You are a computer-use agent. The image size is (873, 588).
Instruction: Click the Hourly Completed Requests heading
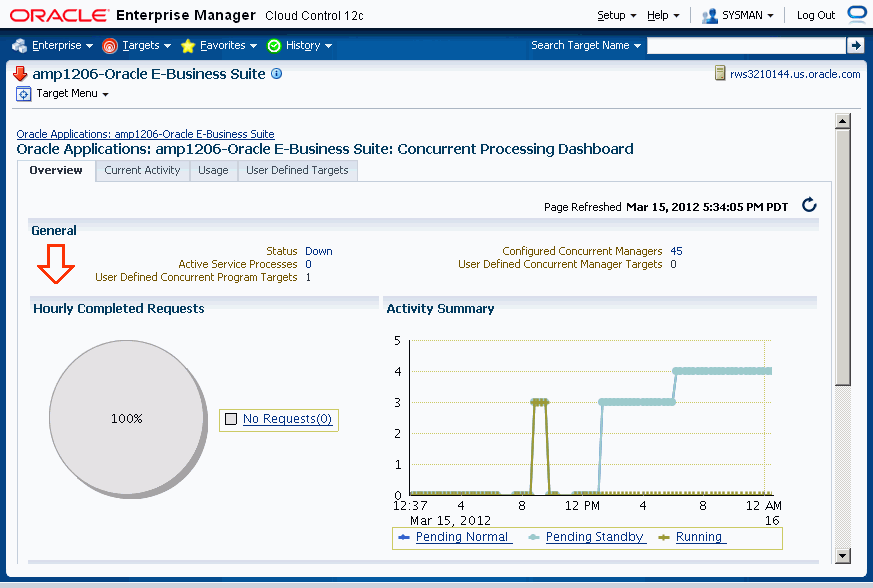coord(119,308)
